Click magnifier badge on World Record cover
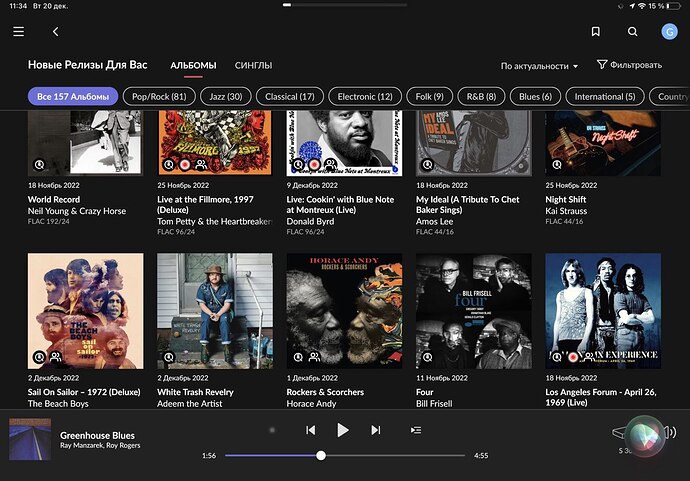Screen dimensions: 690x481 (40, 165)
